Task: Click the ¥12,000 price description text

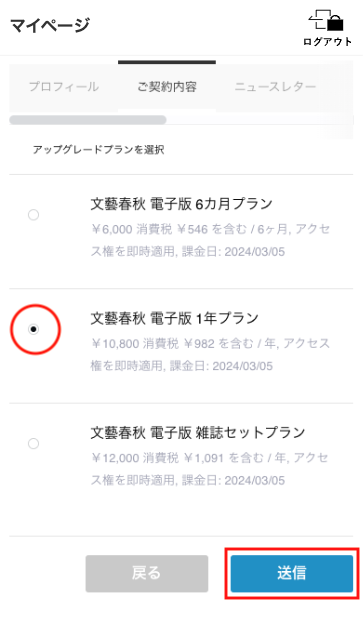Action: 210,469
